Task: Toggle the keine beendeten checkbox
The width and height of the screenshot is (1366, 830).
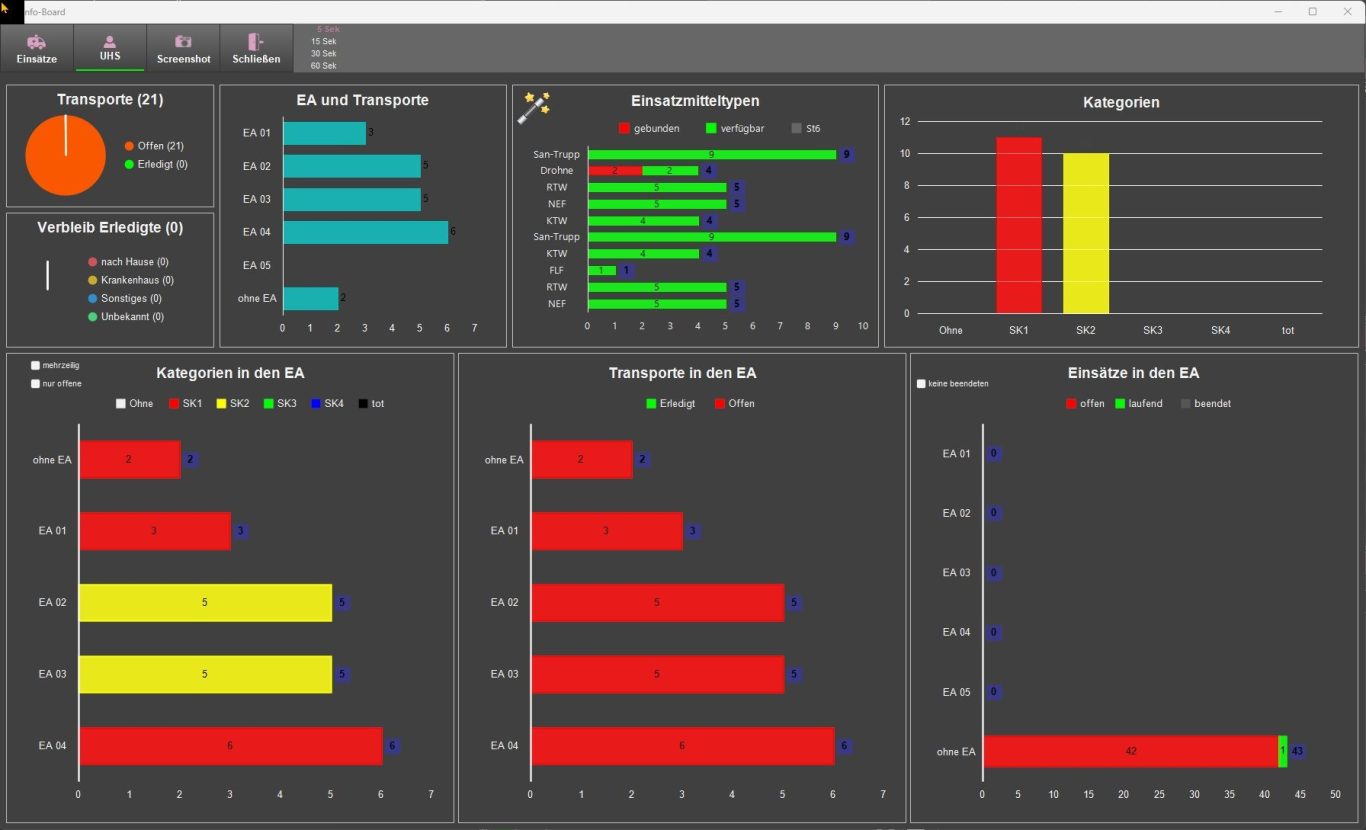Action: pyautogui.click(x=922, y=384)
